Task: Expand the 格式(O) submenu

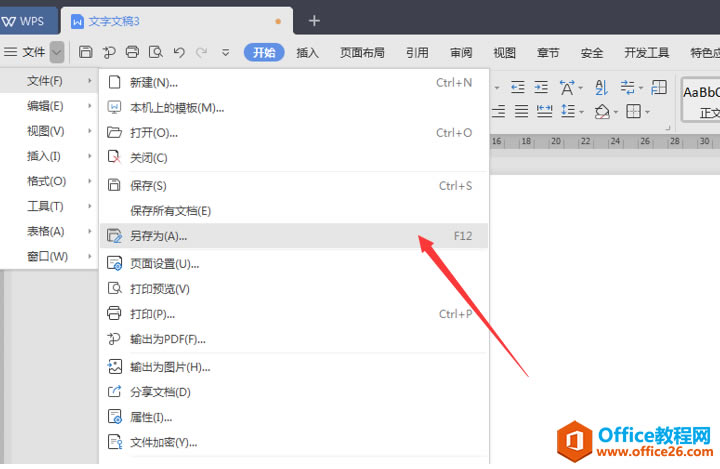Action: [49, 181]
